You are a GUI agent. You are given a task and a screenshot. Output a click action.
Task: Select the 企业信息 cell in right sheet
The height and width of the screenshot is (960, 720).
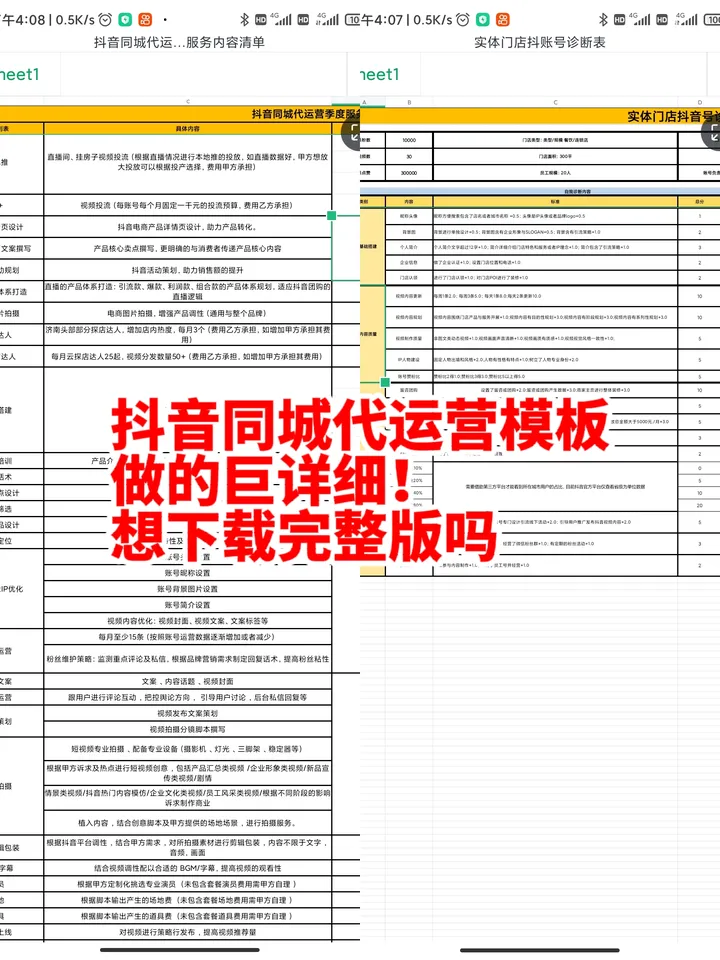coord(409,262)
